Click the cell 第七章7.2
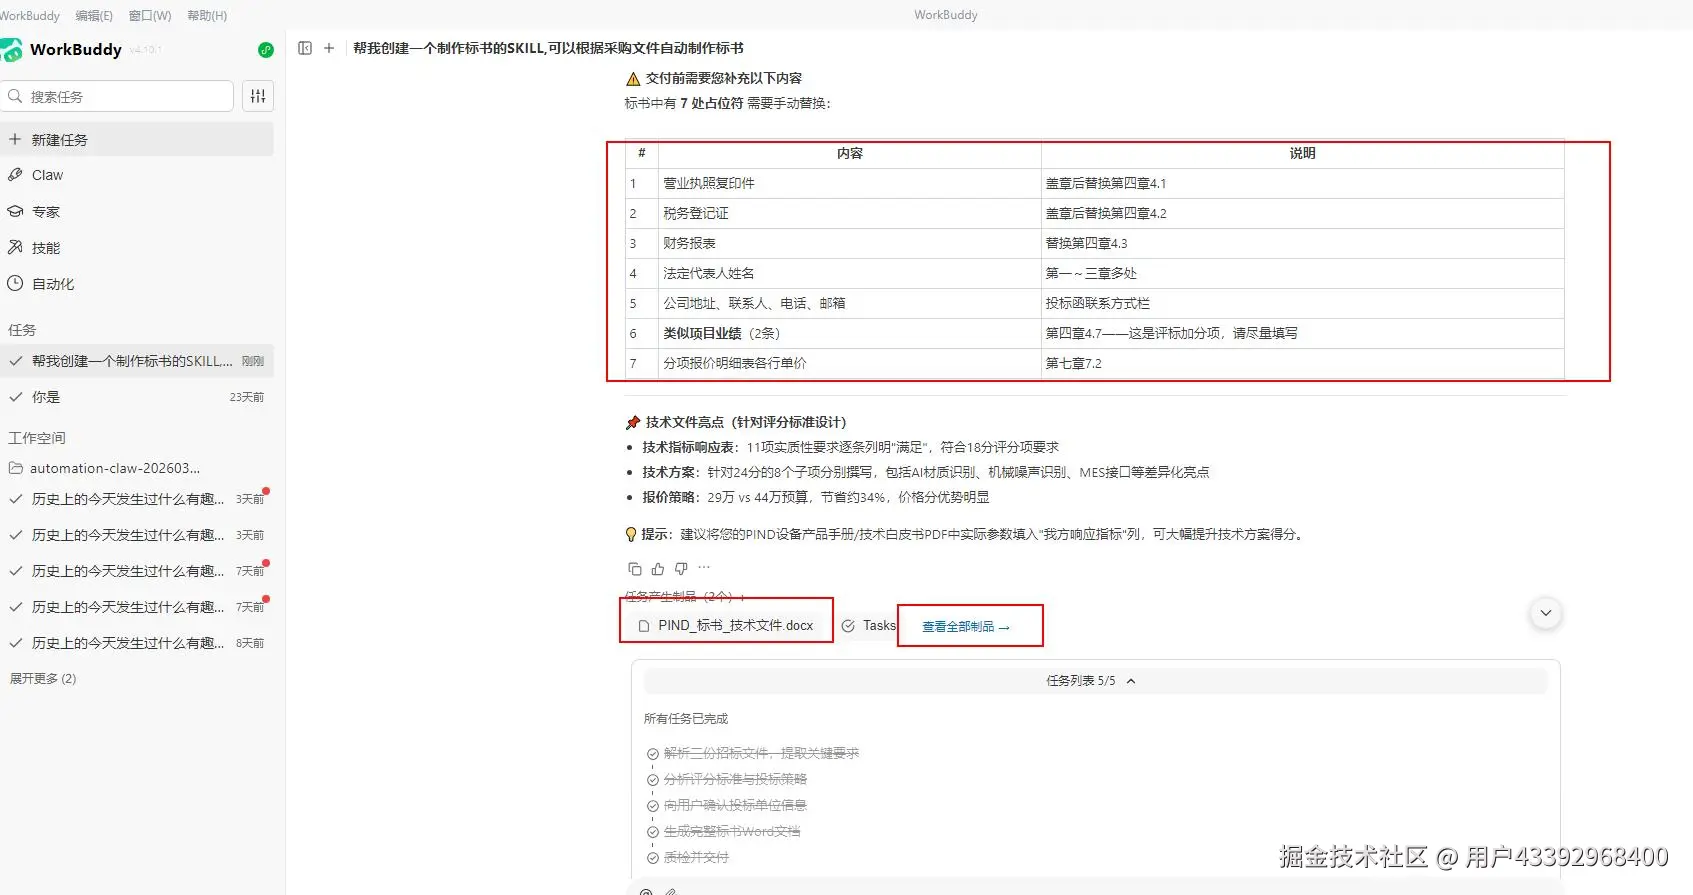 (1302, 363)
